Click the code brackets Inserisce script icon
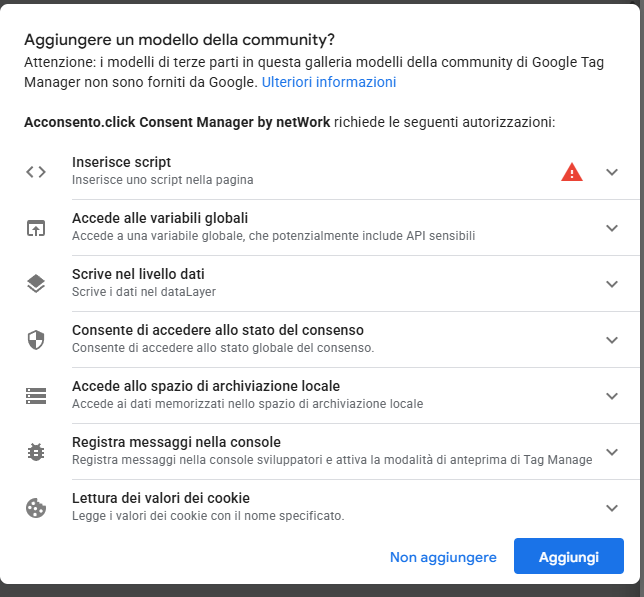 tap(36, 172)
